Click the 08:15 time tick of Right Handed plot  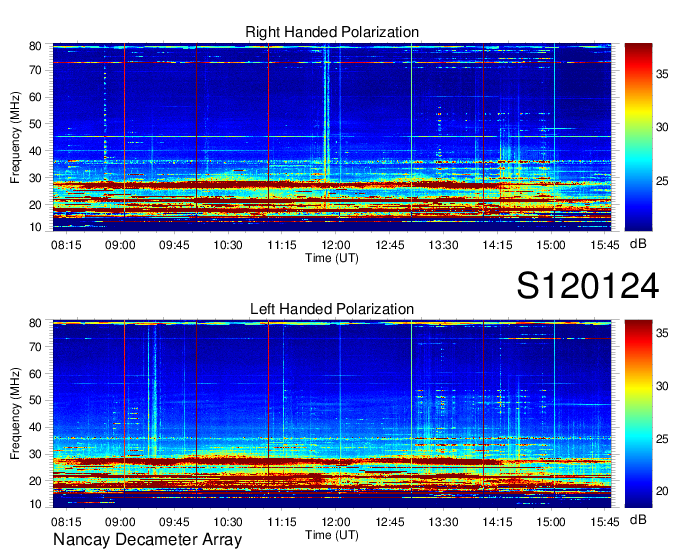66,245
